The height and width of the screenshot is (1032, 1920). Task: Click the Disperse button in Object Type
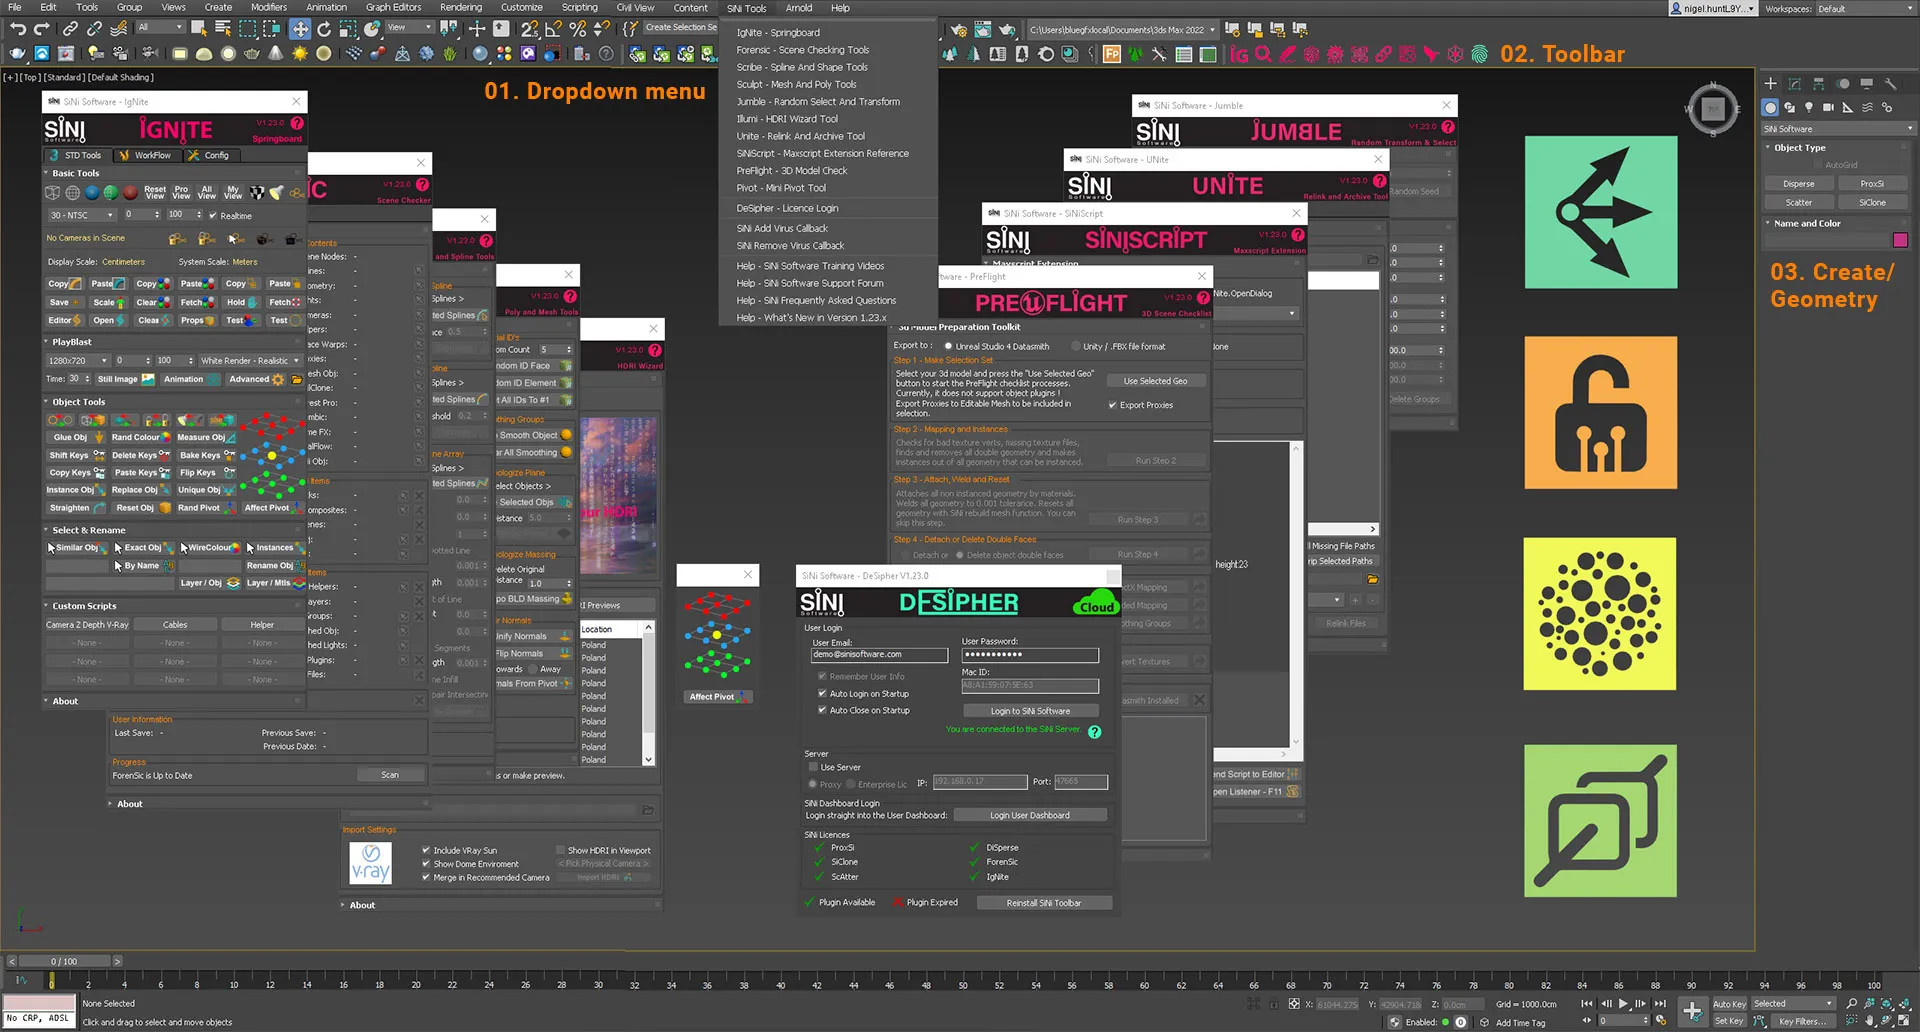1798,184
